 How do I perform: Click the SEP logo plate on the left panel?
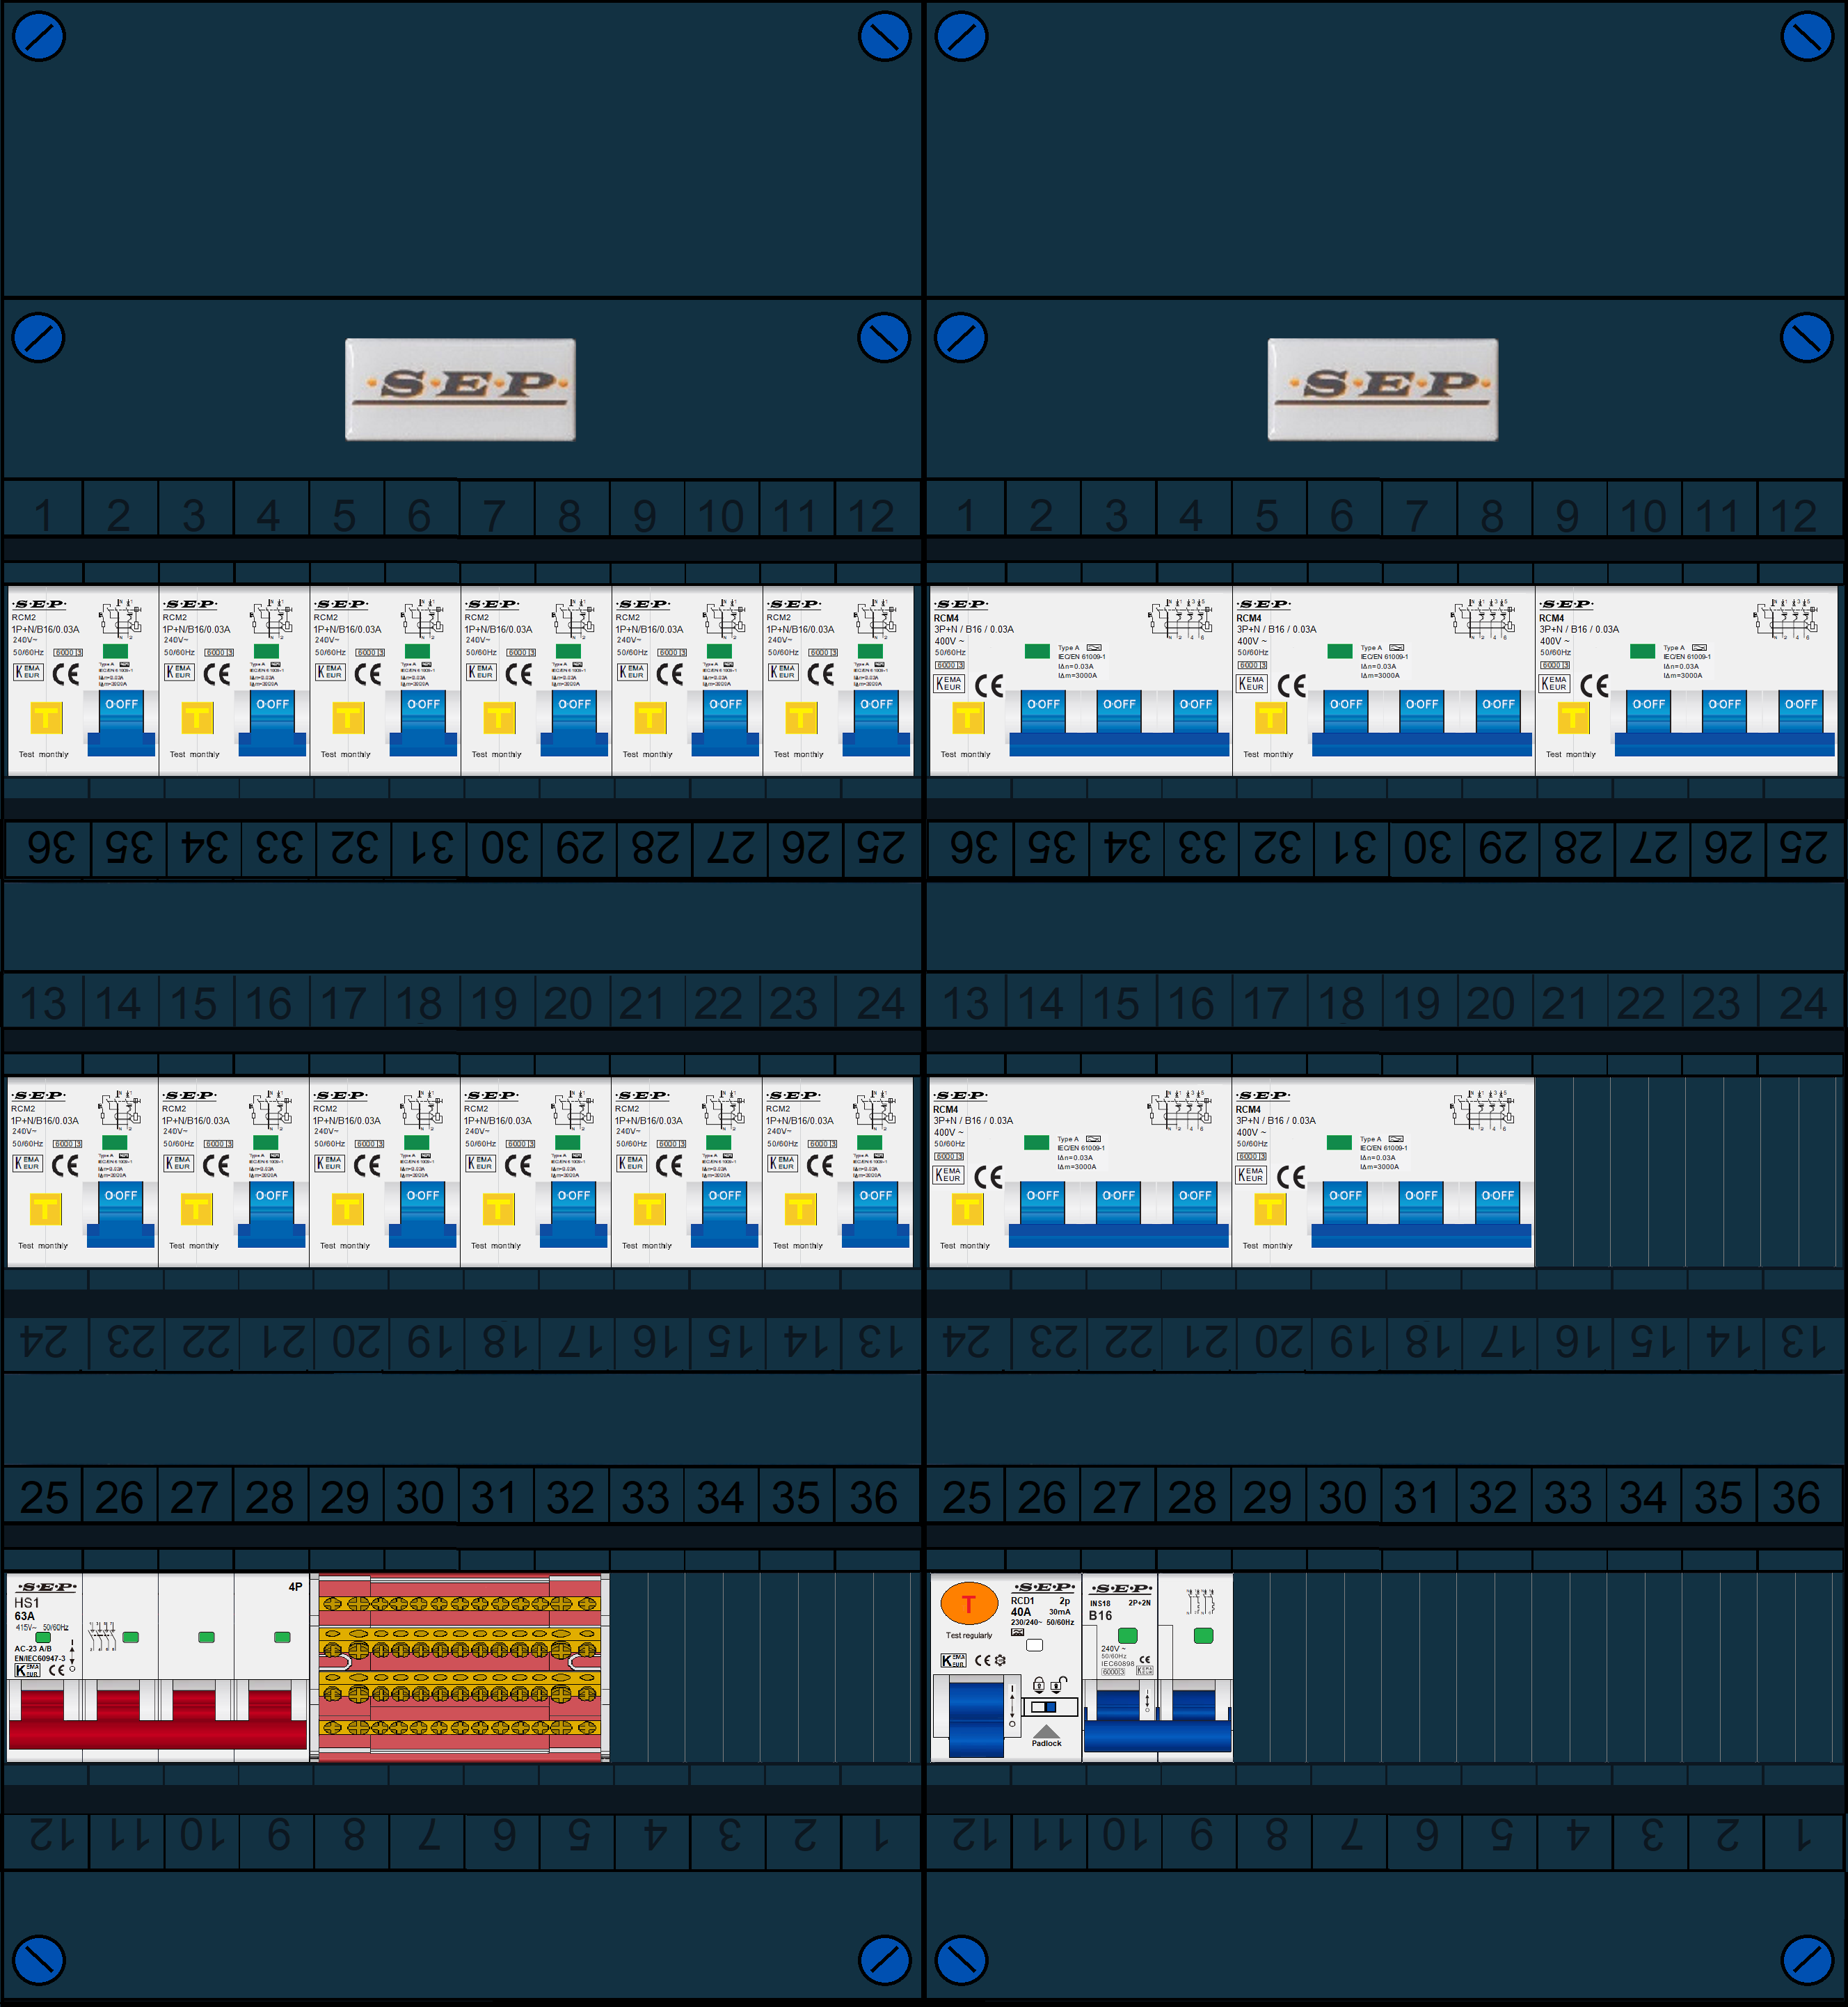(x=460, y=389)
